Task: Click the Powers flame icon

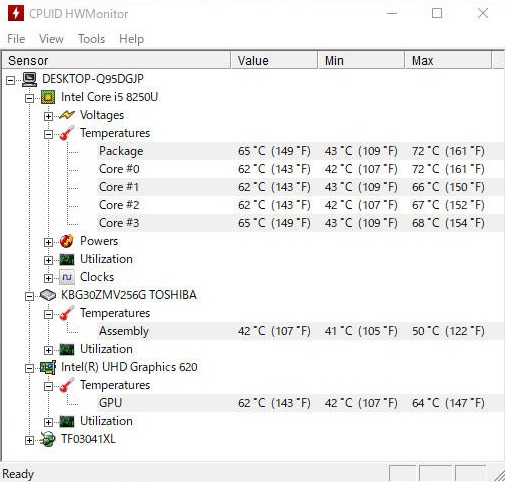Action: (67, 241)
